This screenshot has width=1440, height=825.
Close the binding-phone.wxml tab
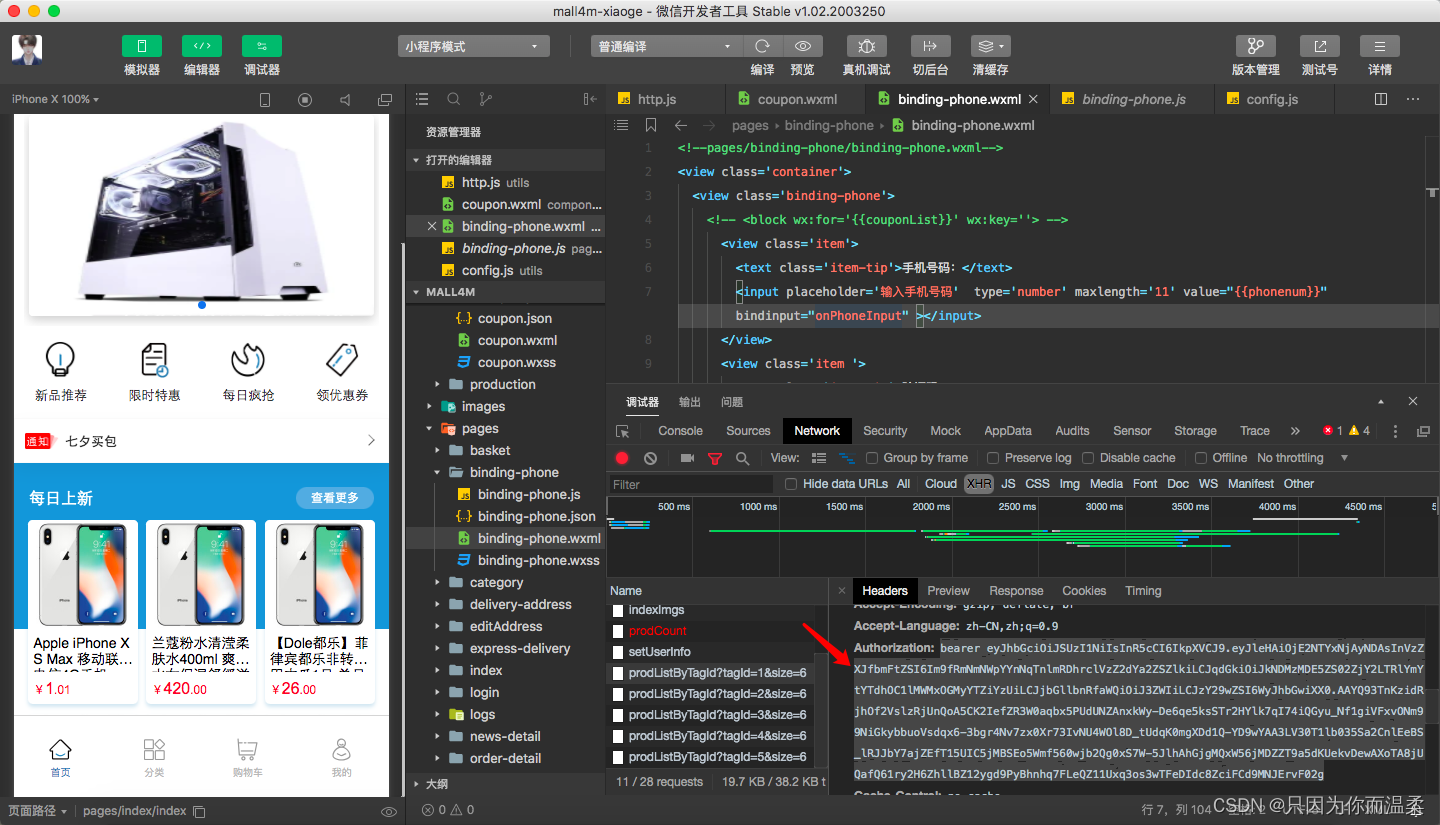click(x=1033, y=99)
